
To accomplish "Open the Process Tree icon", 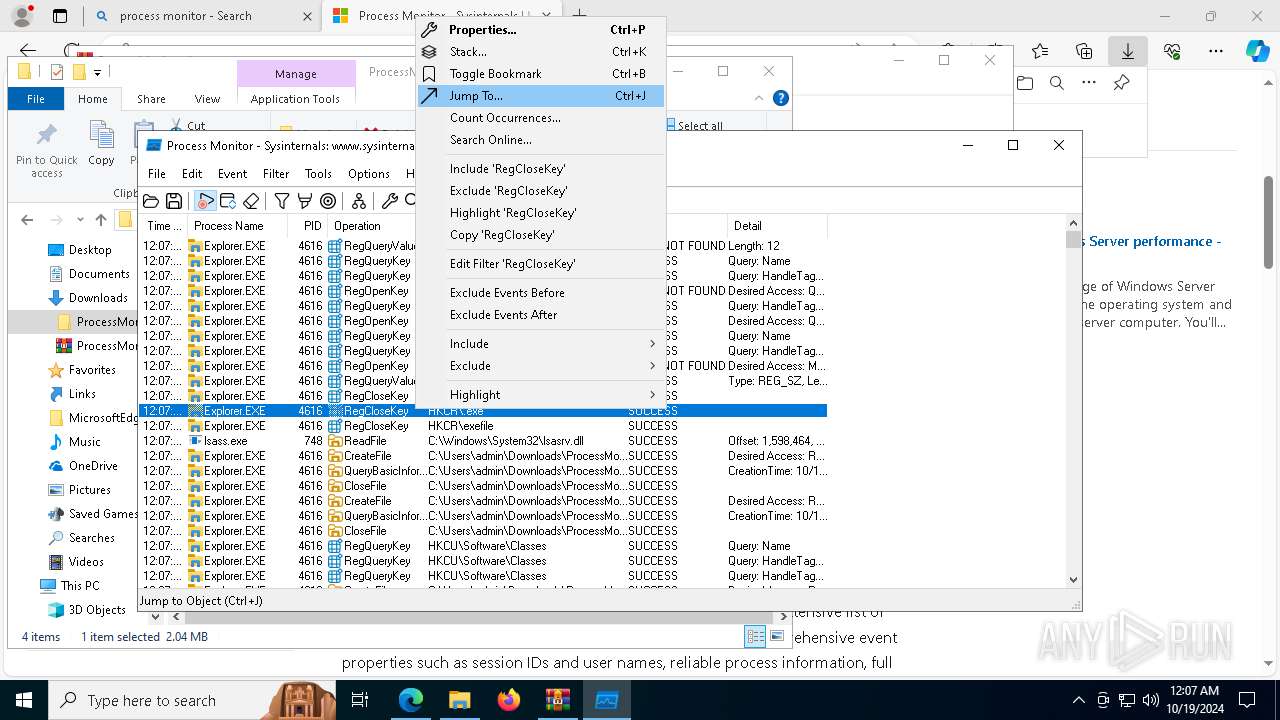I will pos(359,201).
